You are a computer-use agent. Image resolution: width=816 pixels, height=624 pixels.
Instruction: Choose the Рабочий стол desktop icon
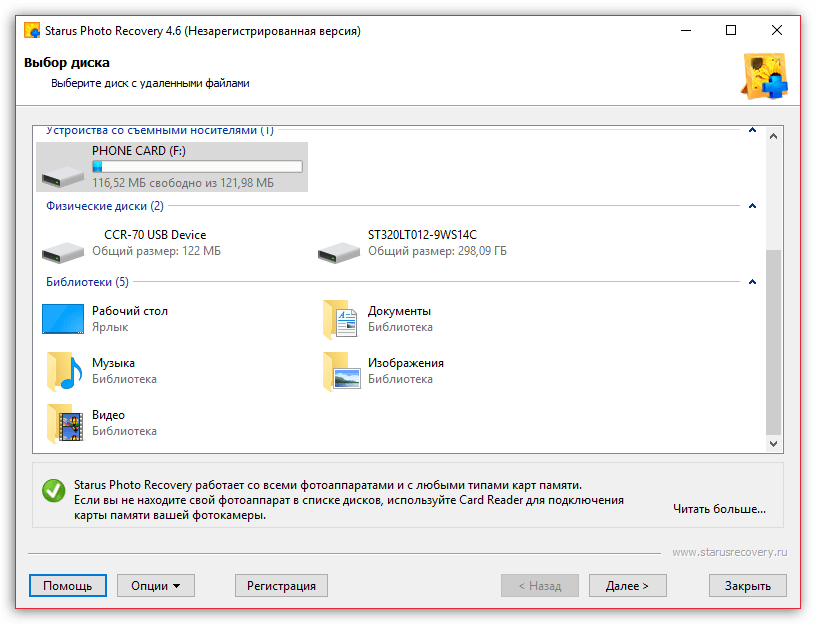(x=62, y=319)
